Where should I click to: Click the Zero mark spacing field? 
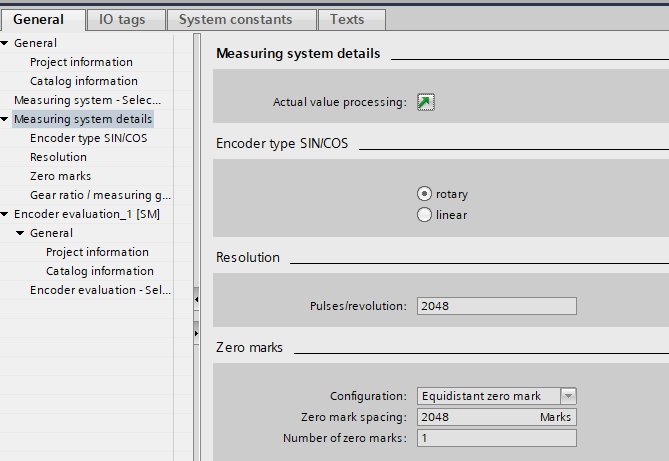(x=478, y=417)
